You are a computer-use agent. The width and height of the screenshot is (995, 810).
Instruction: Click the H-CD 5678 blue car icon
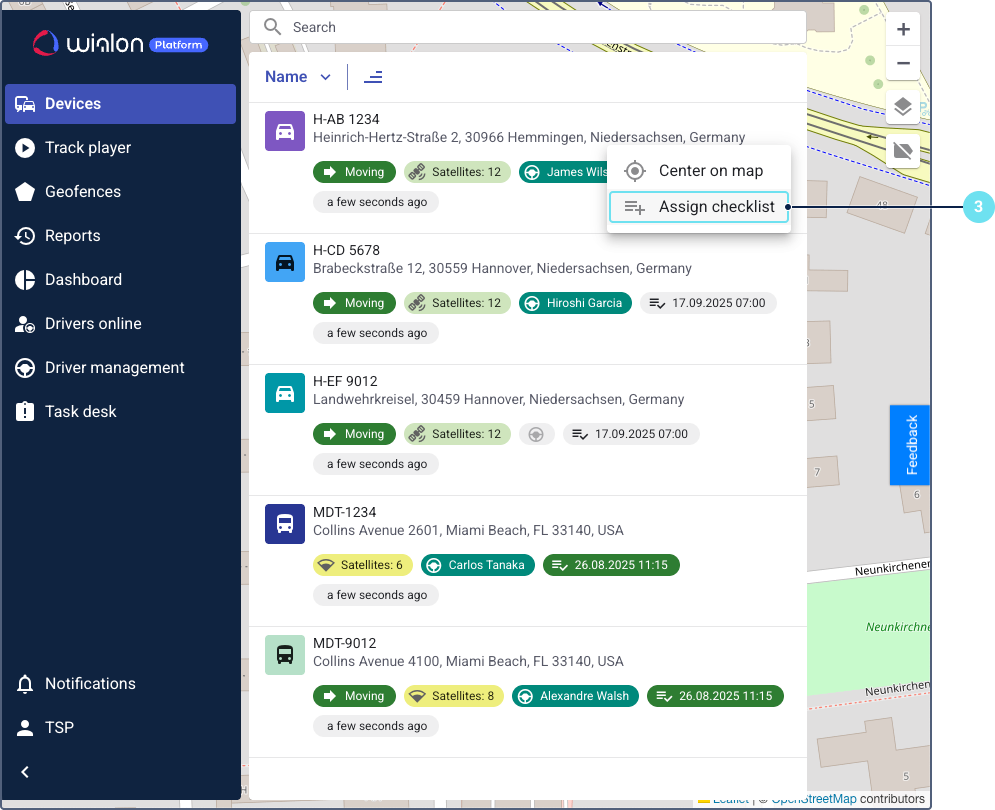[x=285, y=262]
